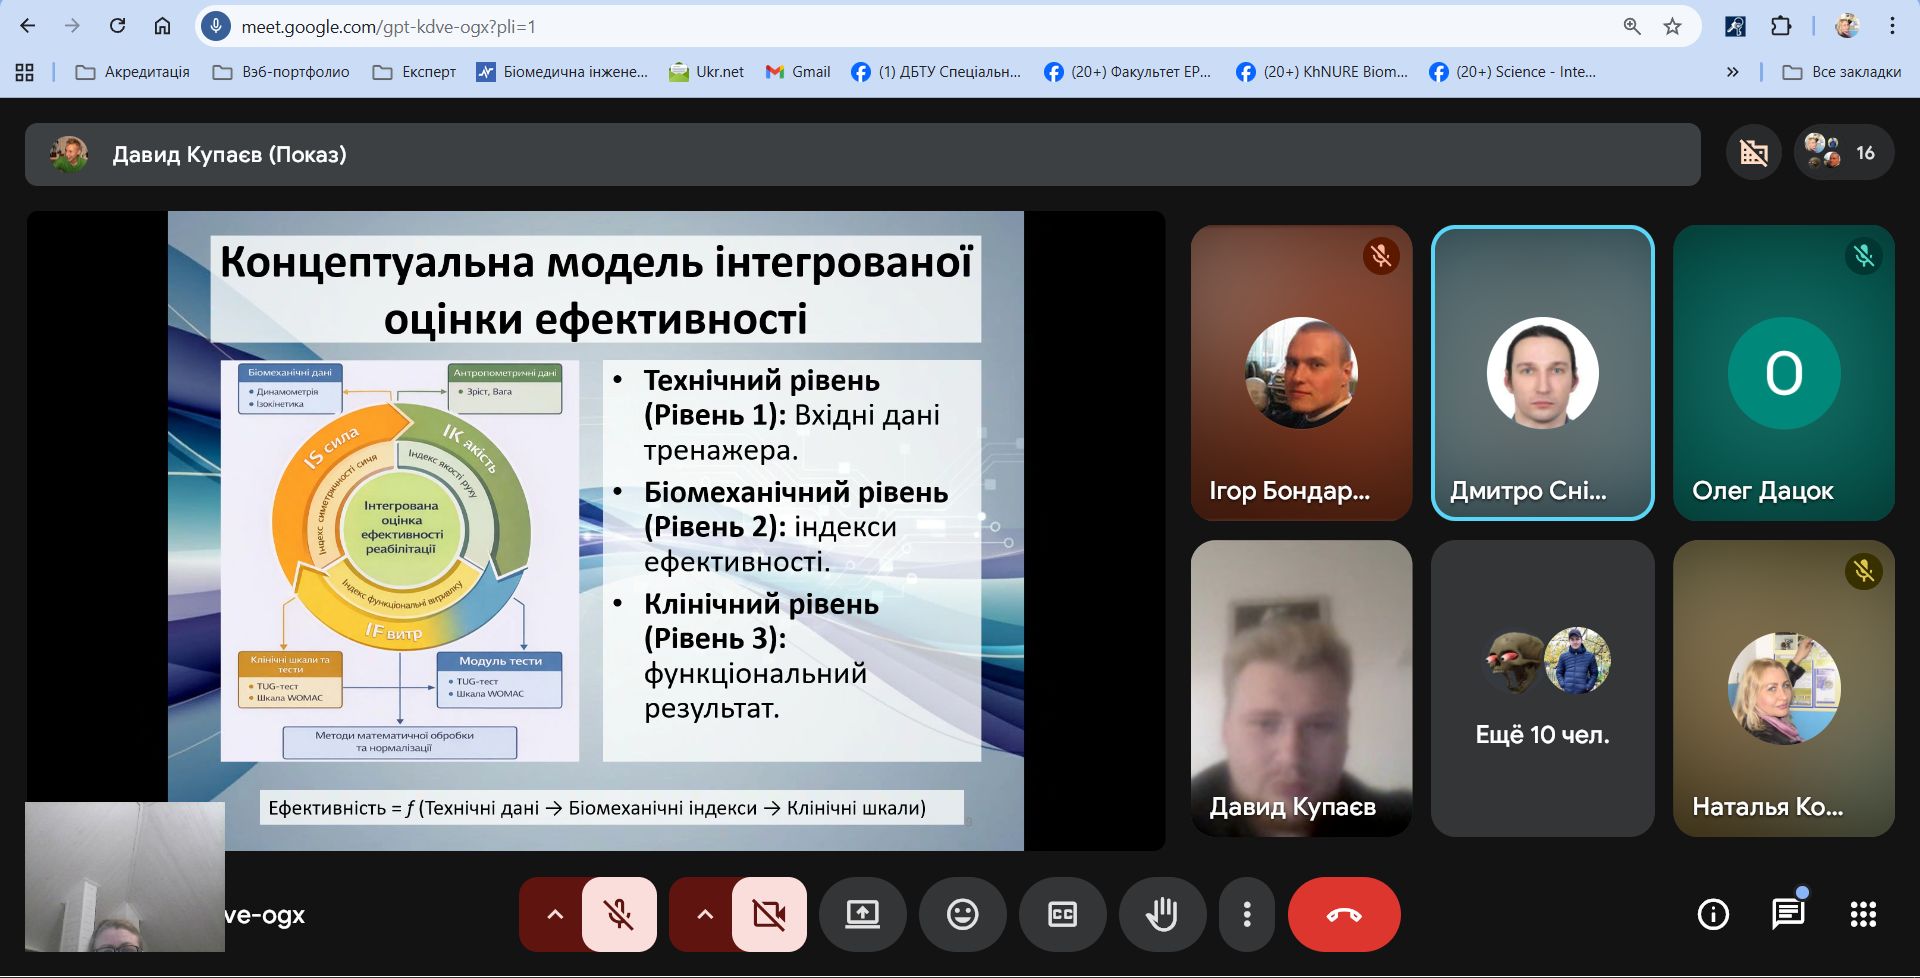Open the activities grid icon
Image resolution: width=1920 pixels, height=978 pixels.
(x=1862, y=914)
